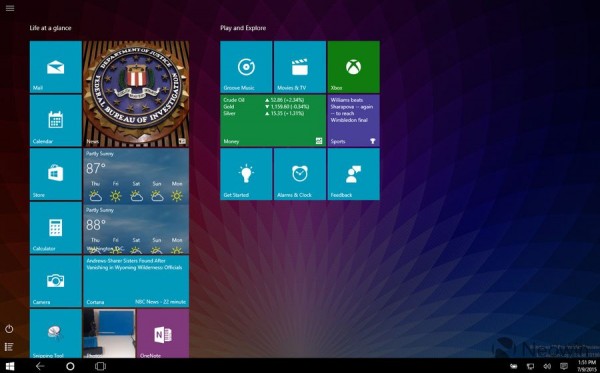Open the OneNote tile
Image resolution: width=600 pixels, height=373 pixels.
(163, 333)
